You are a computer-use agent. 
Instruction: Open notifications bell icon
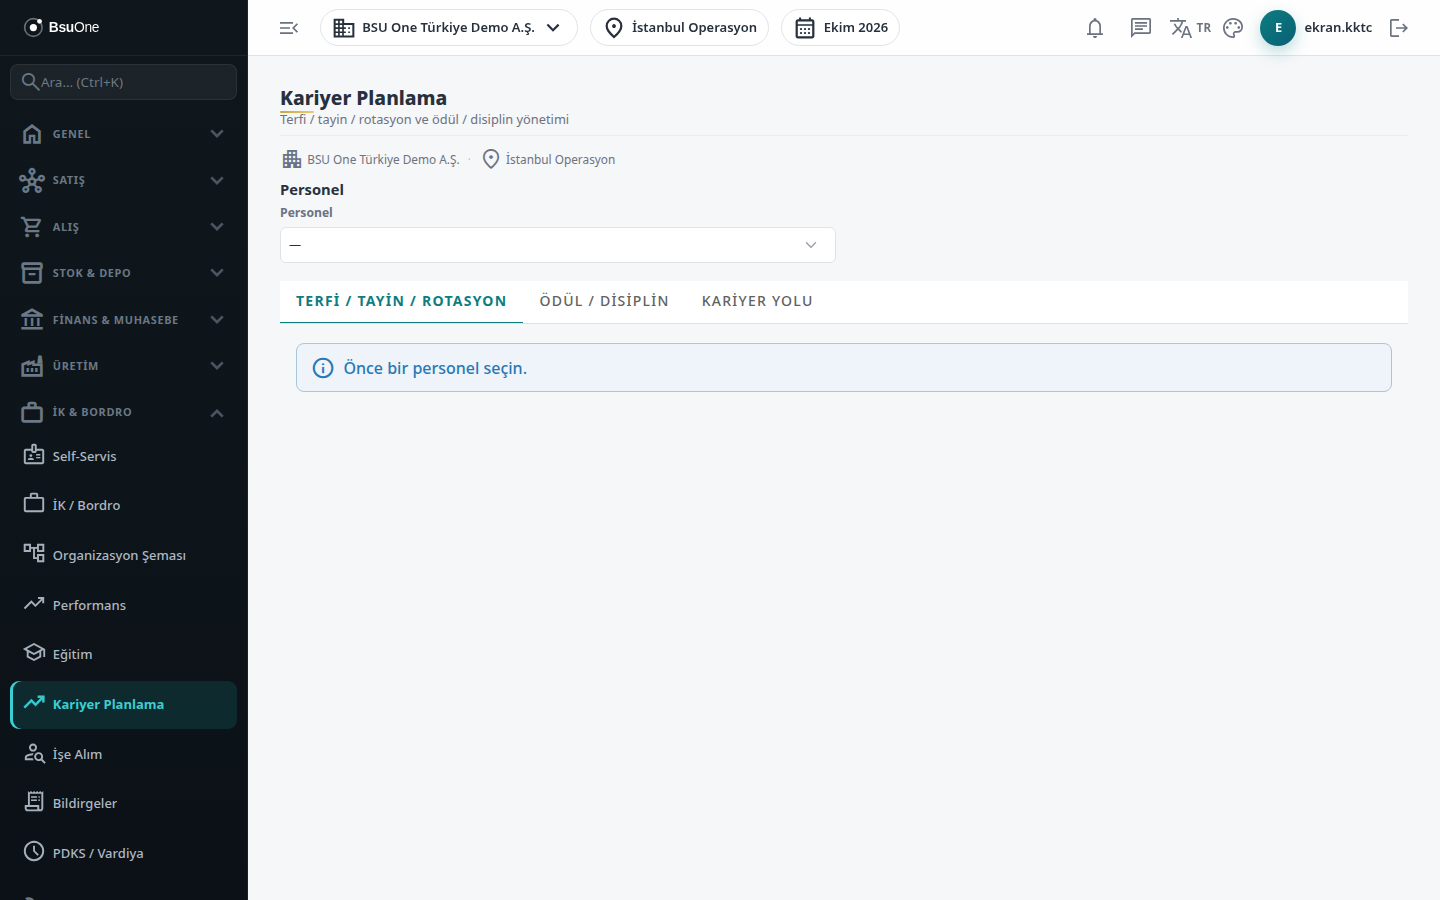coord(1095,28)
